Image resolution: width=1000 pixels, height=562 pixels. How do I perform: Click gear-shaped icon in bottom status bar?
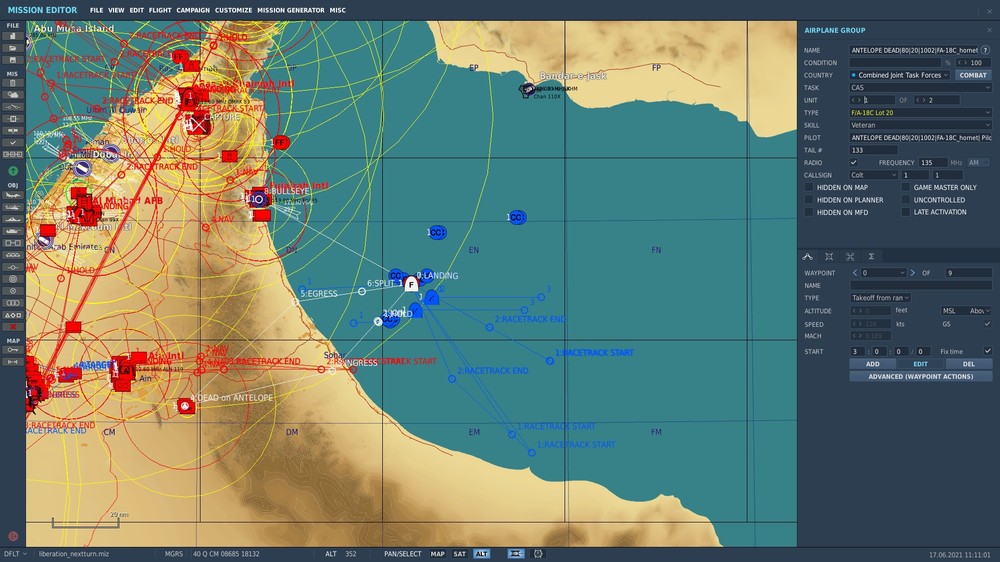(538, 554)
